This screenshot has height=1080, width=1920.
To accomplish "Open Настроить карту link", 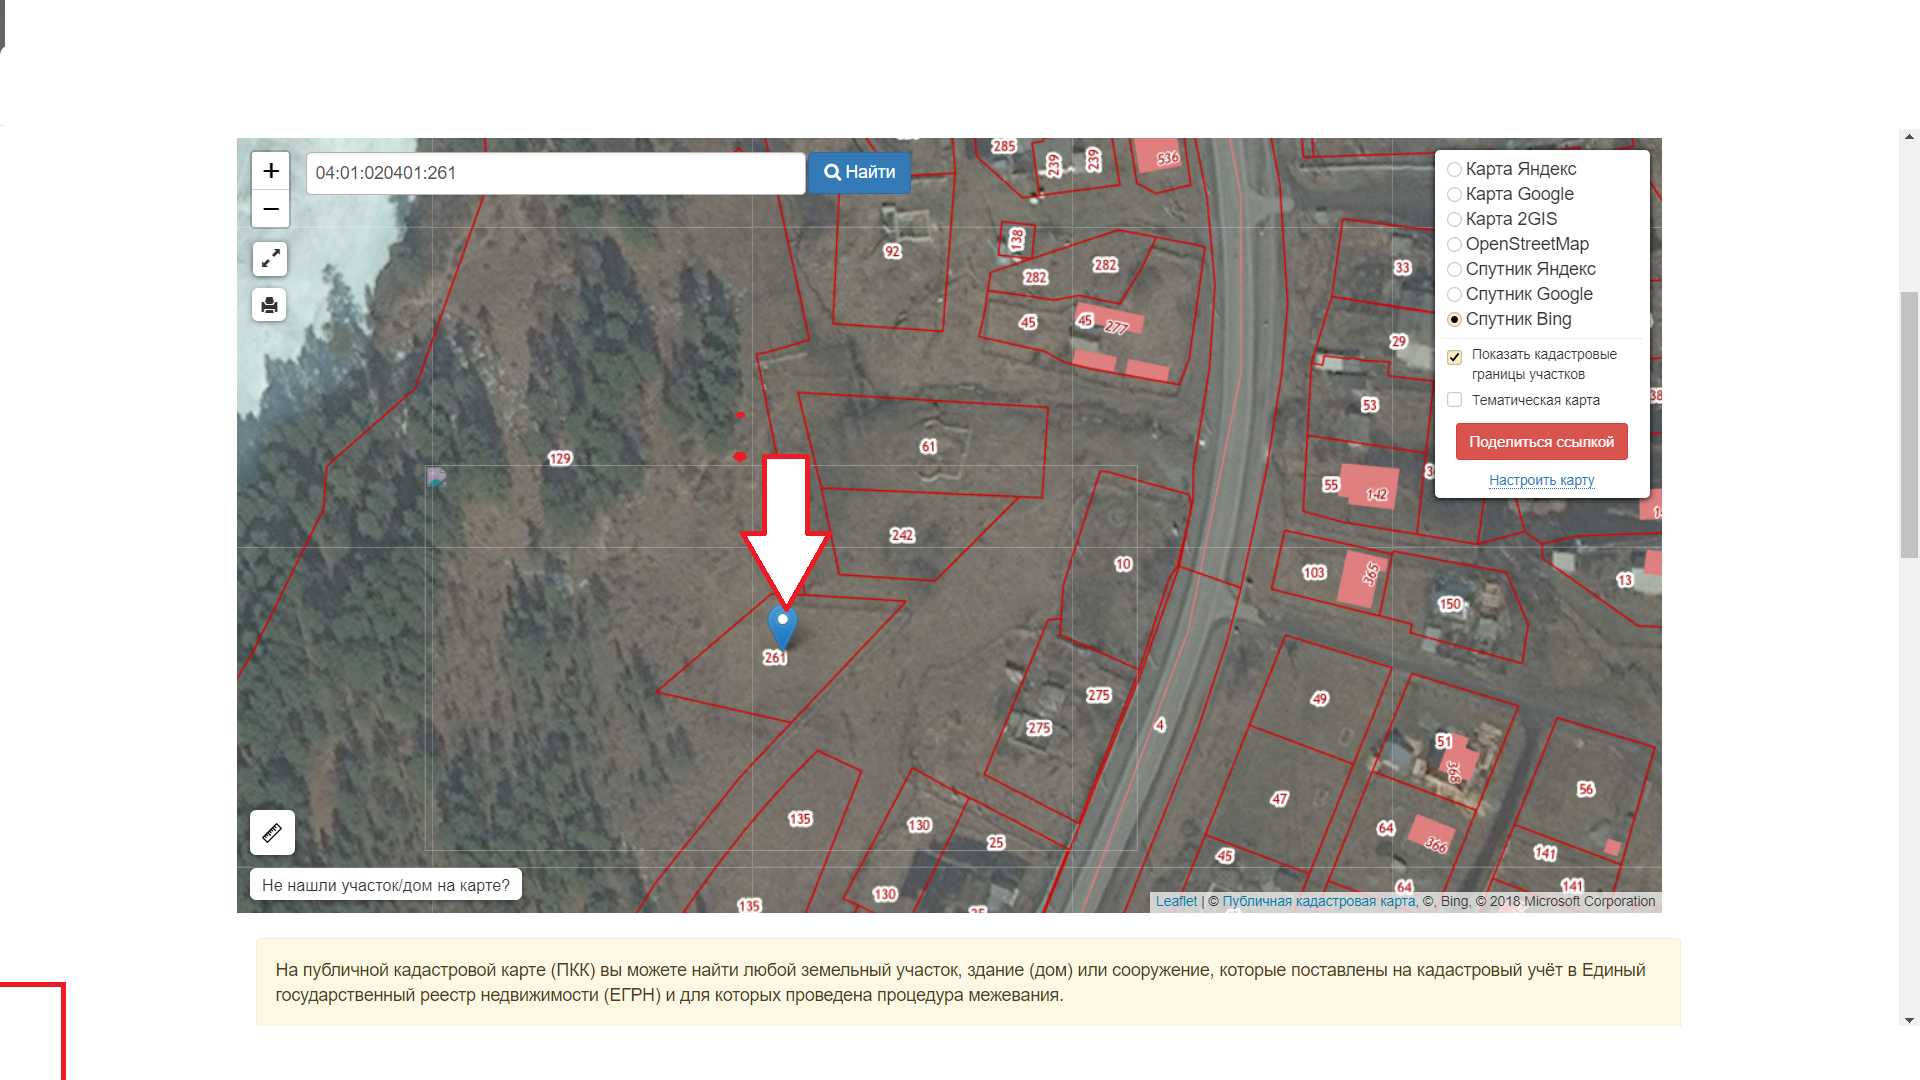I will (1541, 481).
